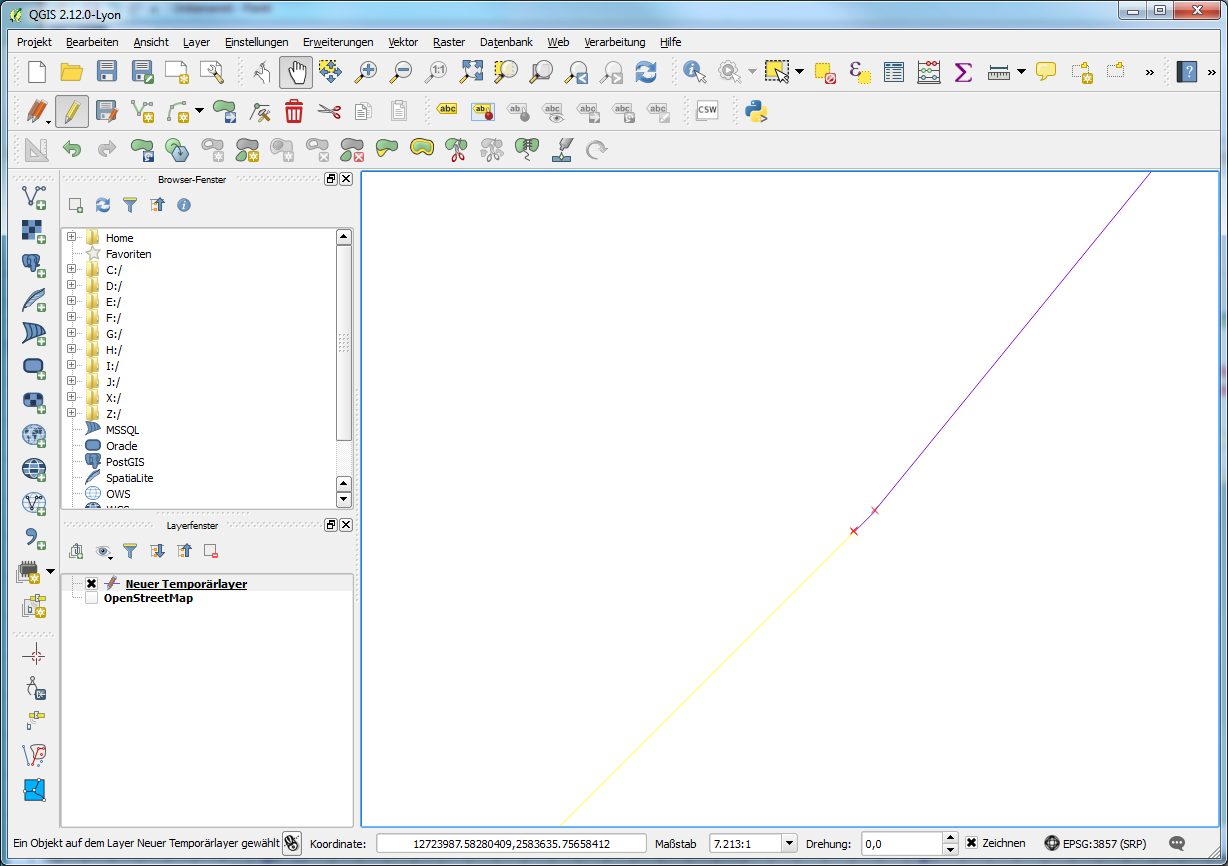Enable the OpenStreetMap layer checkbox
Viewport: 1228px width, 866px height.
coord(92,598)
